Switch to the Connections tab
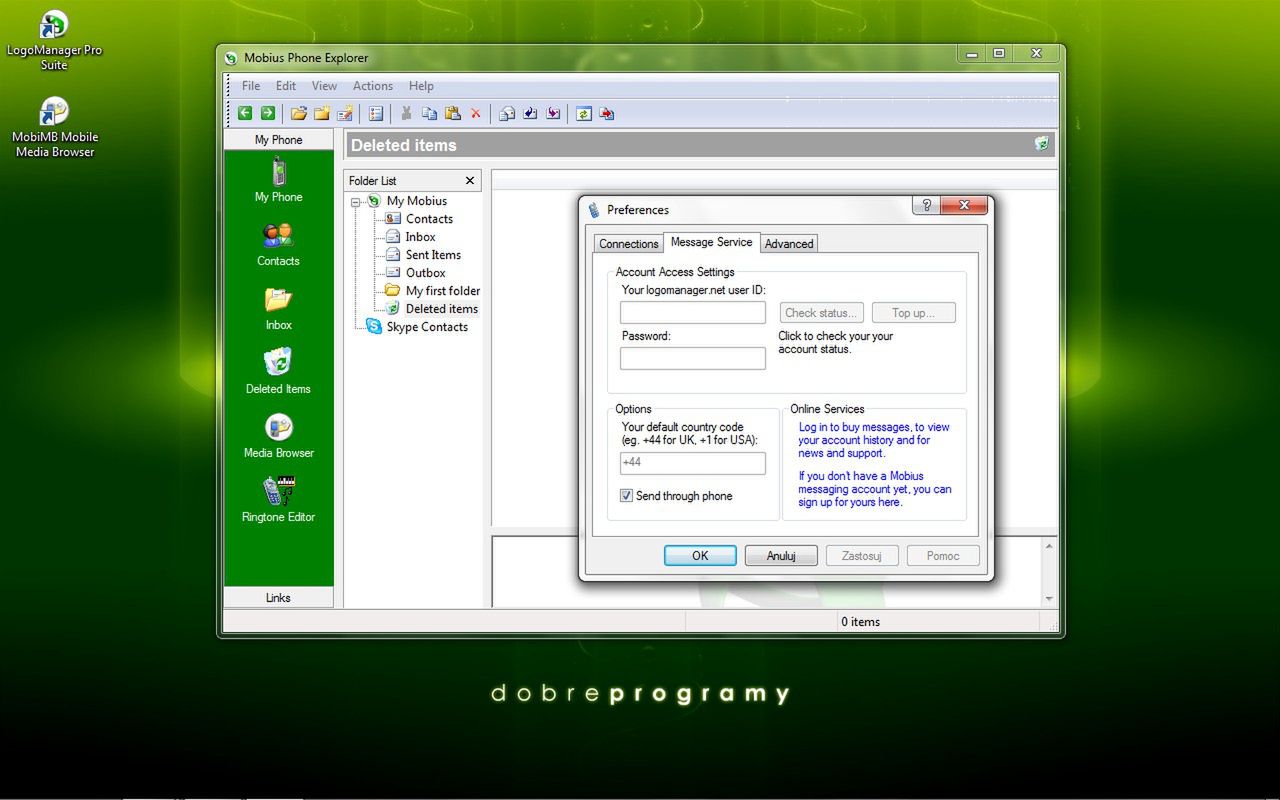The width and height of the screenshot is (1280, 800). (629, 243)
